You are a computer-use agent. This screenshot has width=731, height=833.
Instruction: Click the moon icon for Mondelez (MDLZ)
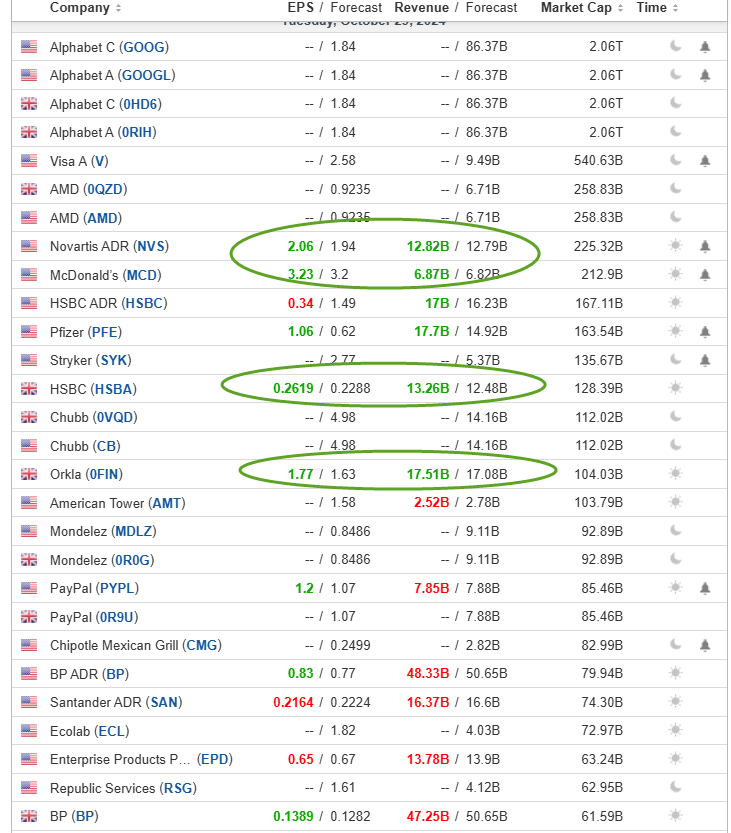coord(675,530)
